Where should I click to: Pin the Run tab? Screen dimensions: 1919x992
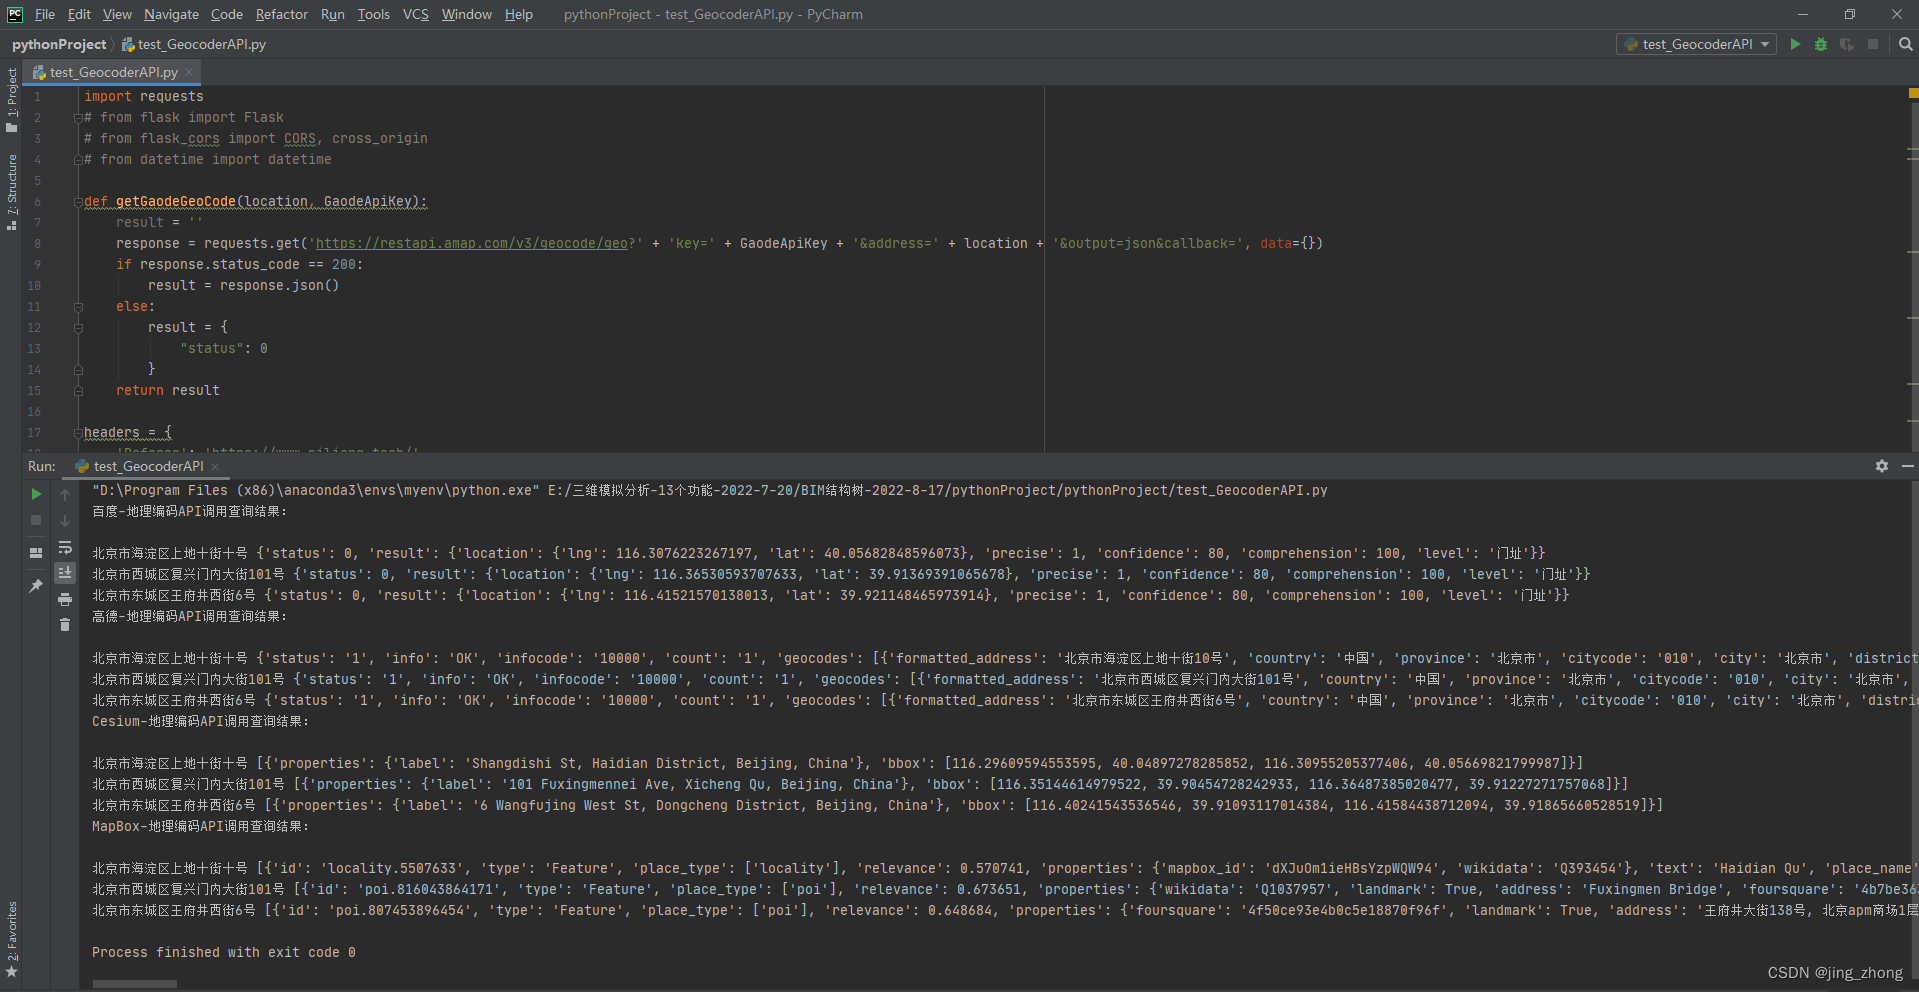36,586
